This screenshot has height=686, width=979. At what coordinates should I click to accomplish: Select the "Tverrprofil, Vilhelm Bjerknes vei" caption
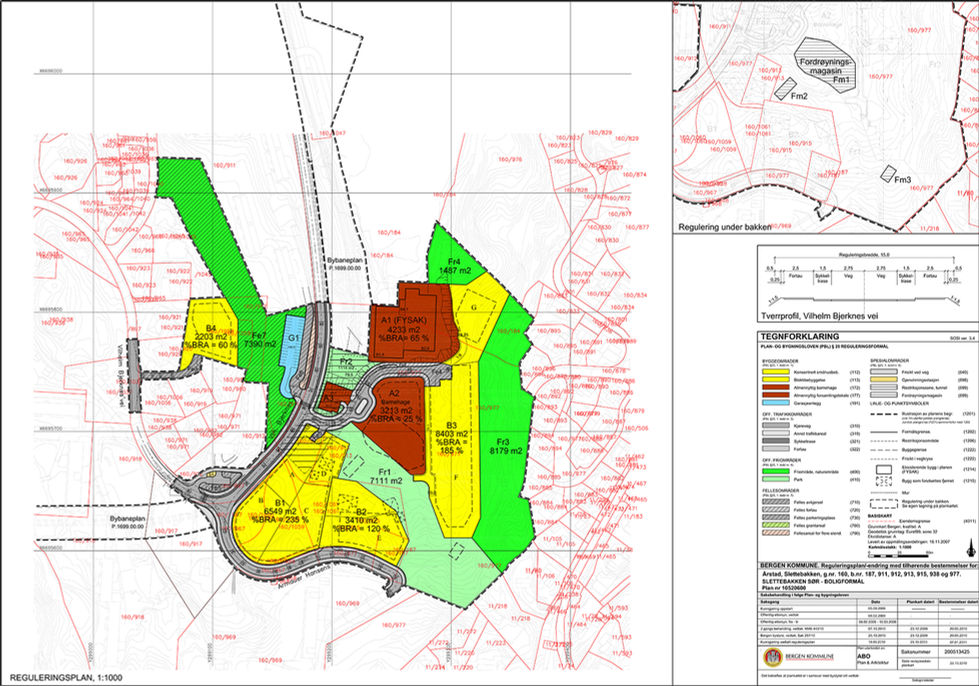820,316
